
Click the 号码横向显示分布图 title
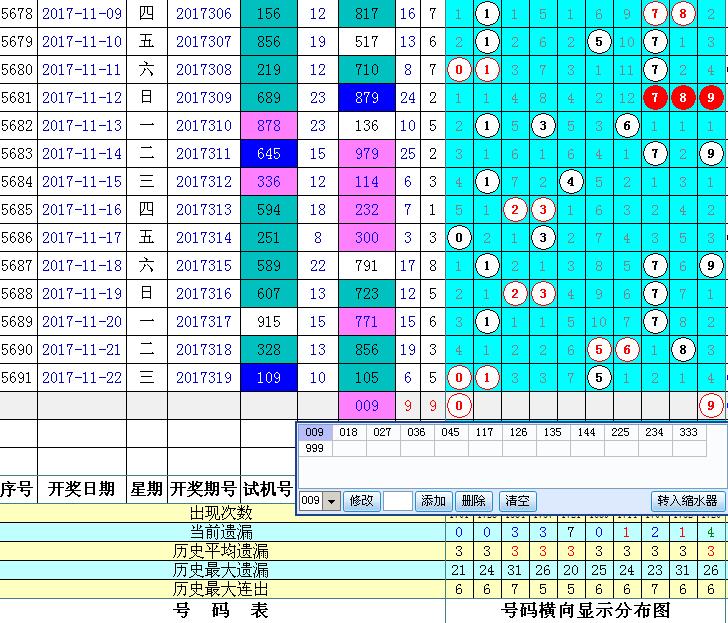click(586, 610)
